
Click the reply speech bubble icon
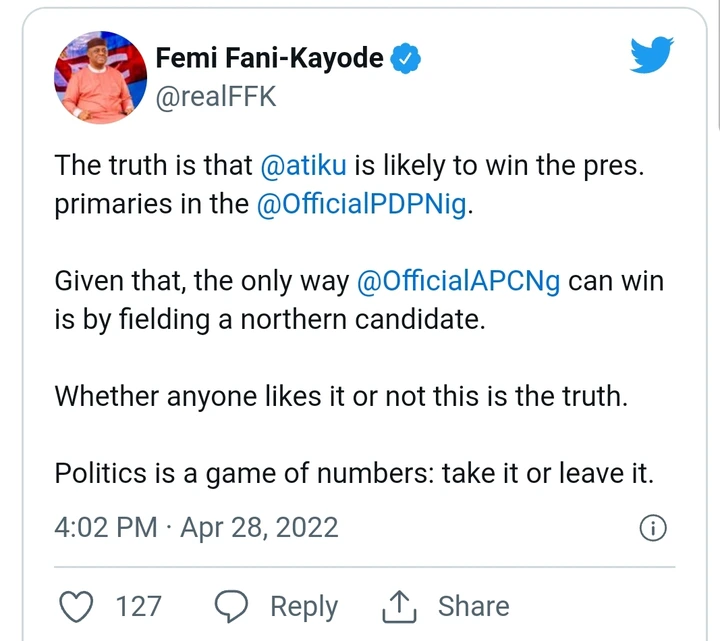click(x=232, y=606)
